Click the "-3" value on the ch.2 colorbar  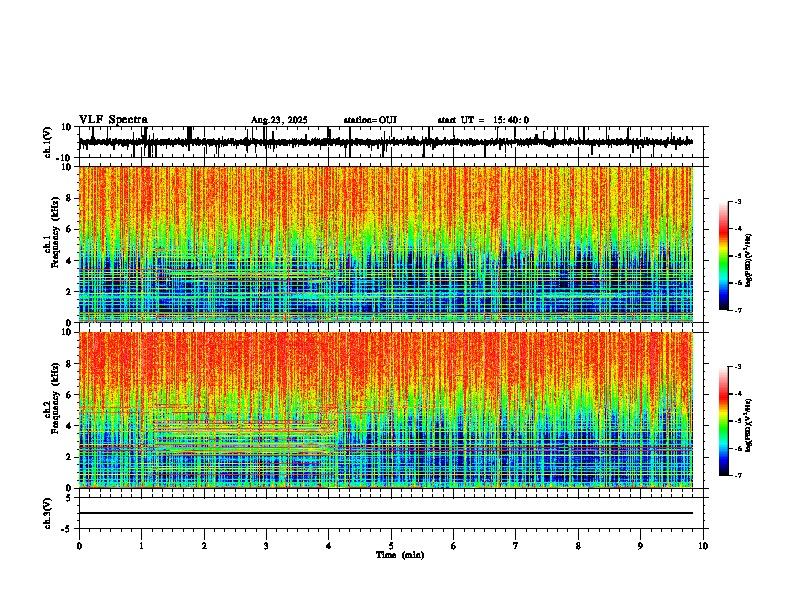click(738, 367)
